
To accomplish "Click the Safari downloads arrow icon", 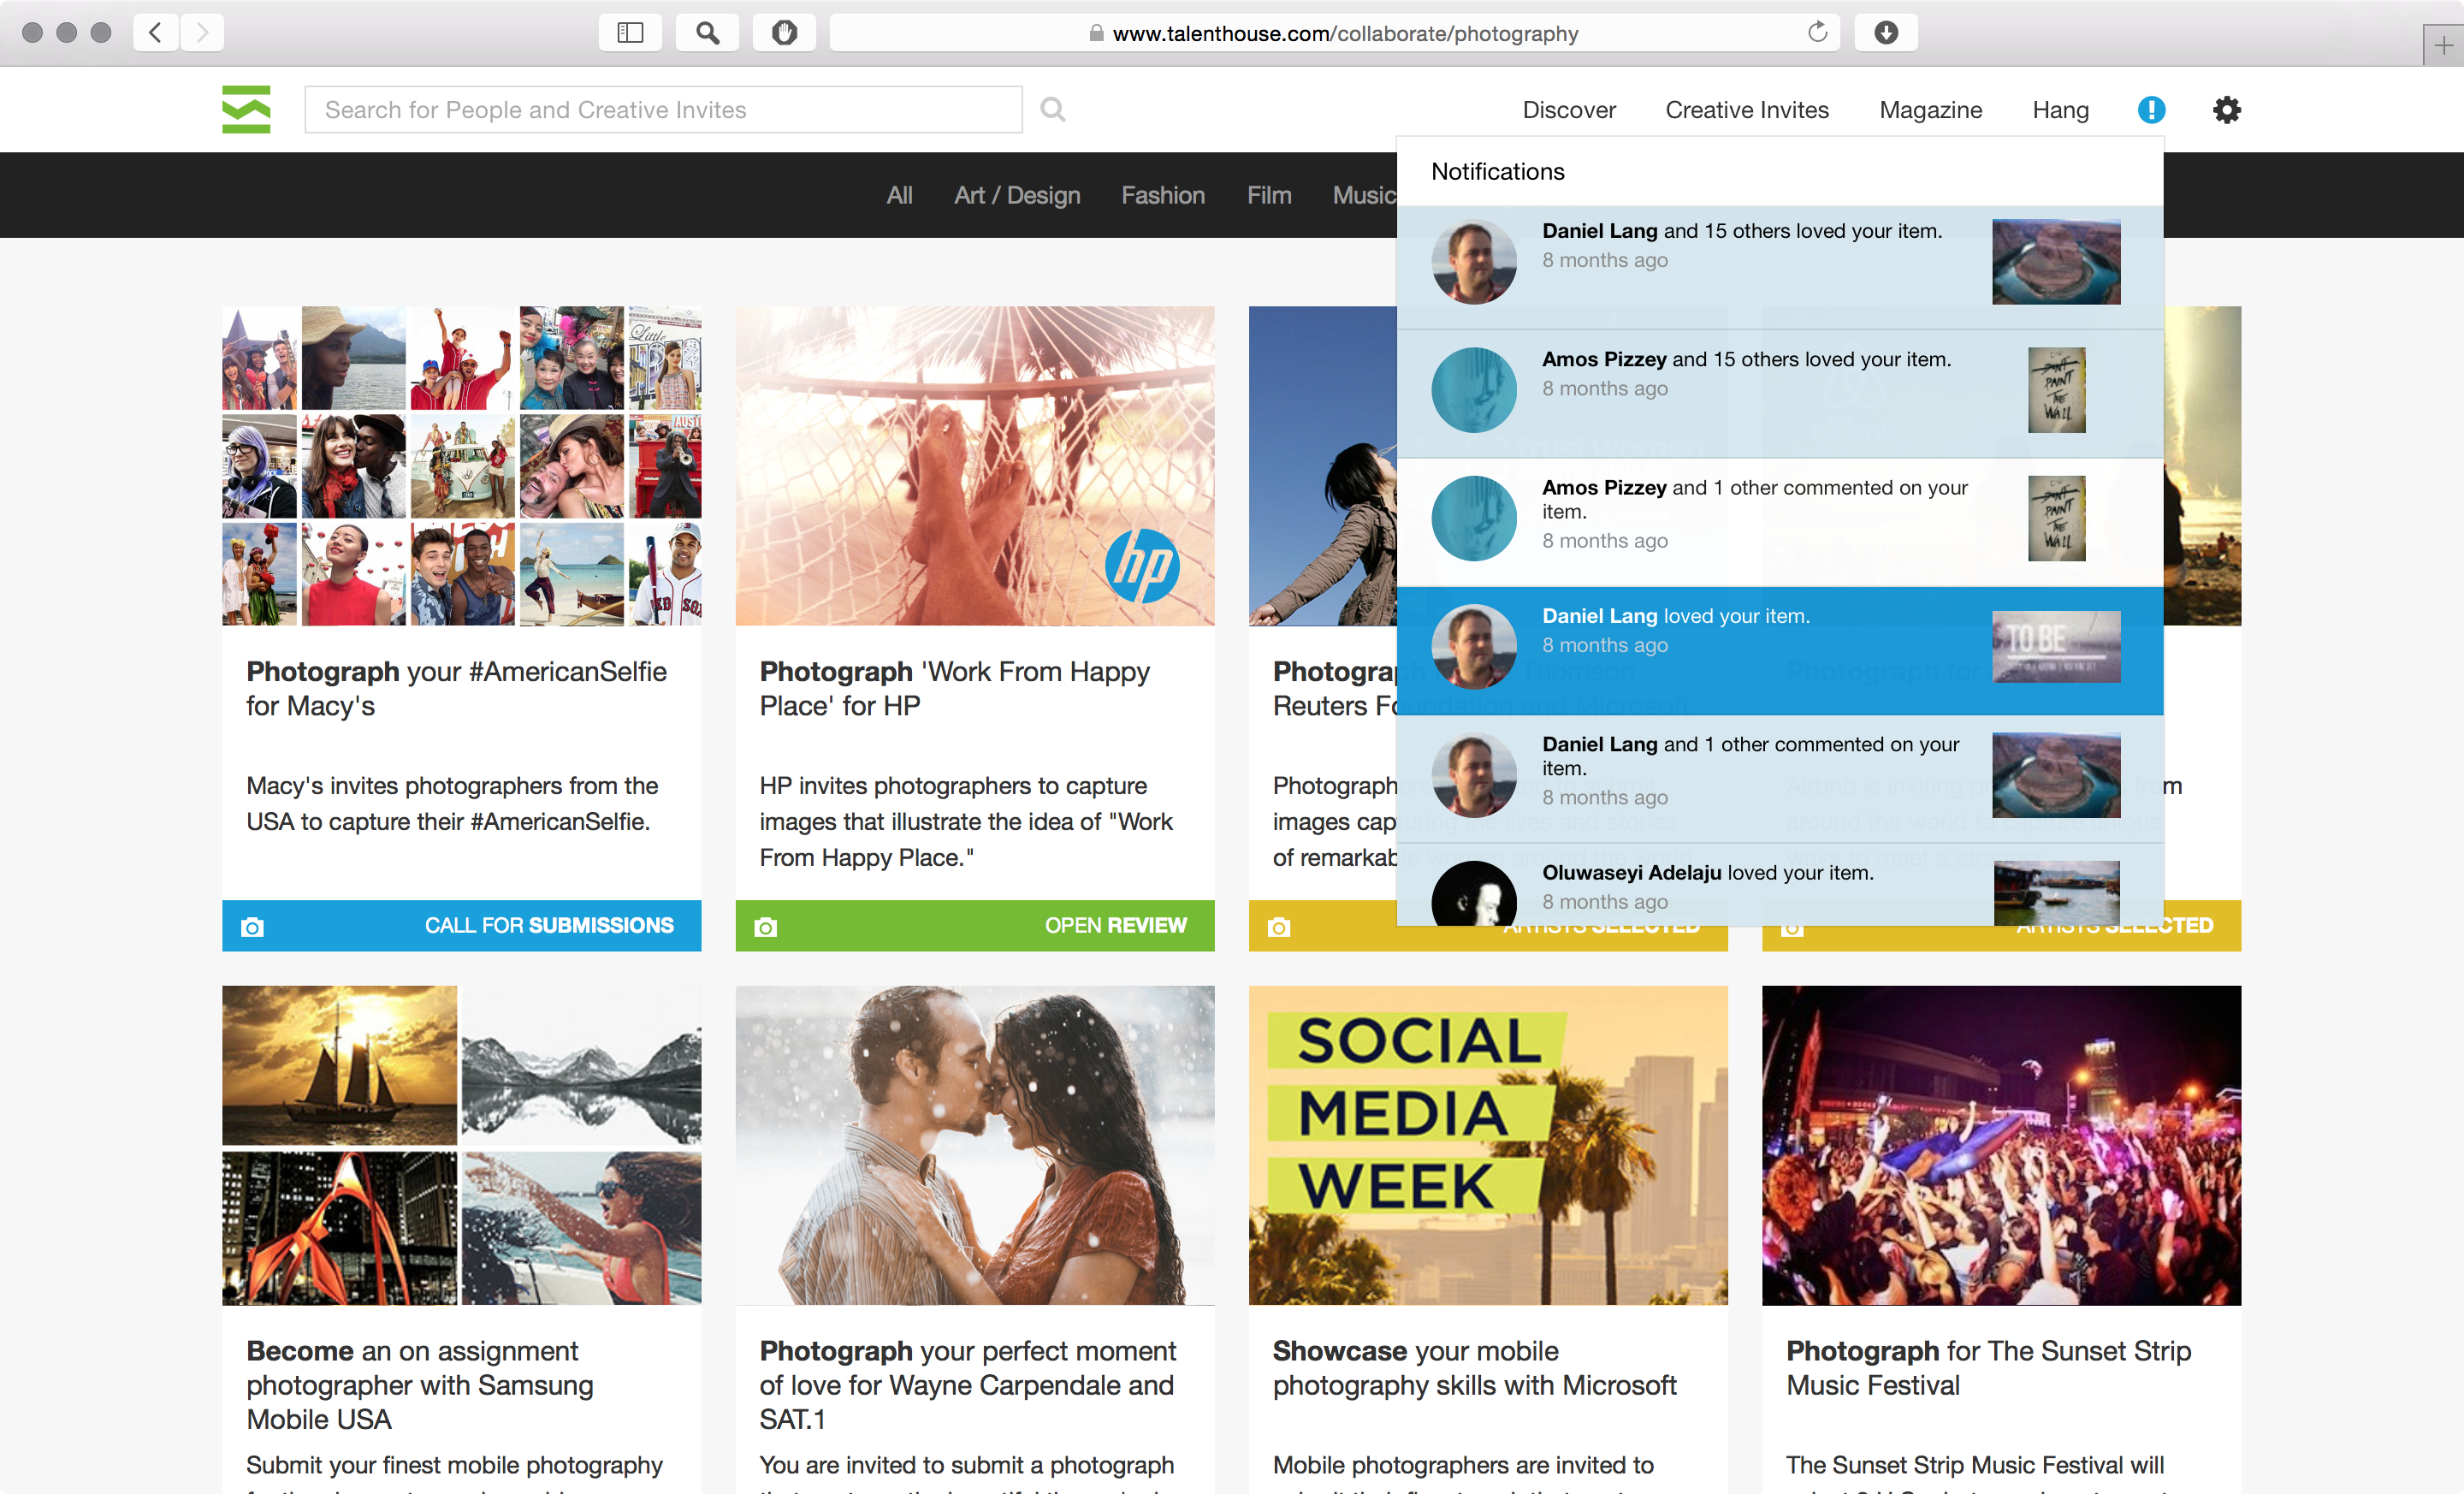I will coord(1885,33).
